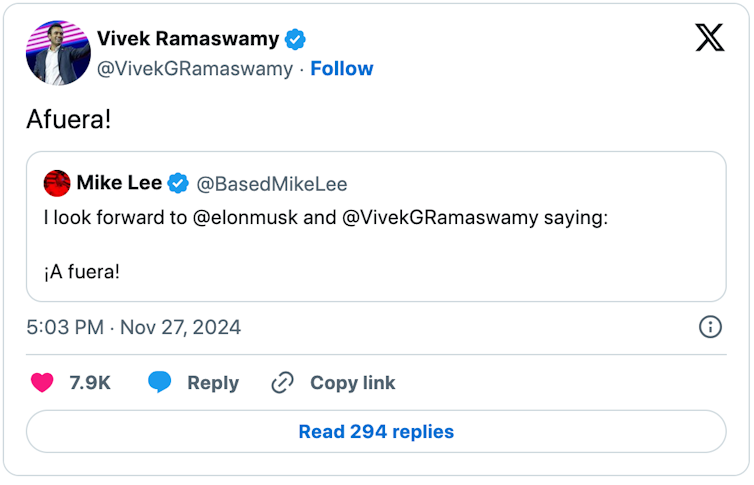The height and width of the screenshot is (485, 754).
Task: Click the Reply label
Action: tap(213, 382)
